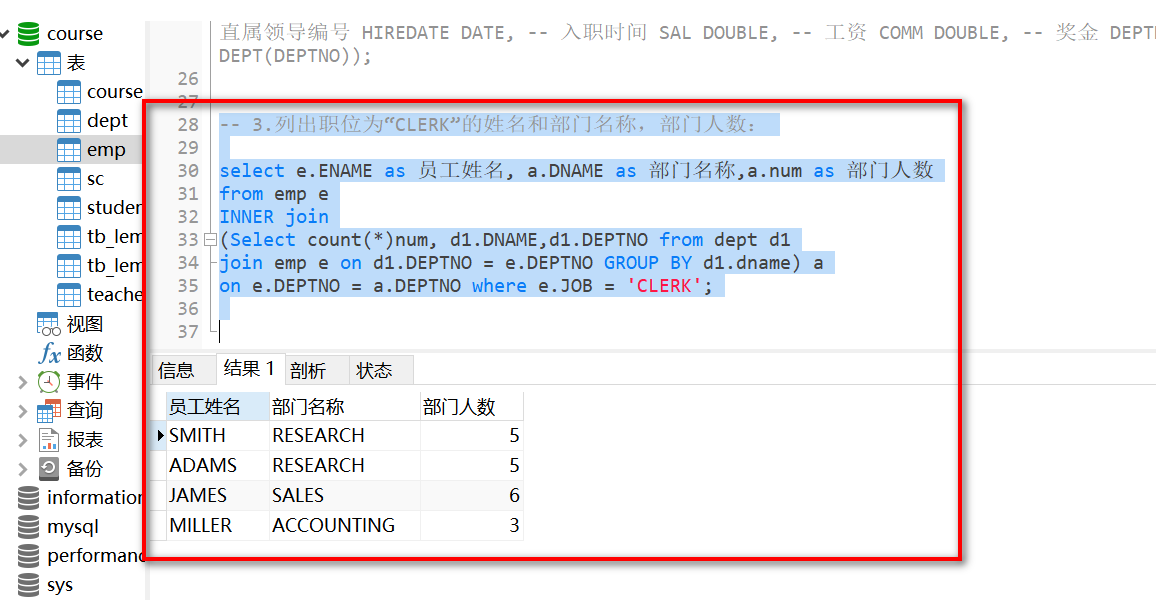Click the course database icon
The image size is (1156, 600).
(x=28, y=34)
